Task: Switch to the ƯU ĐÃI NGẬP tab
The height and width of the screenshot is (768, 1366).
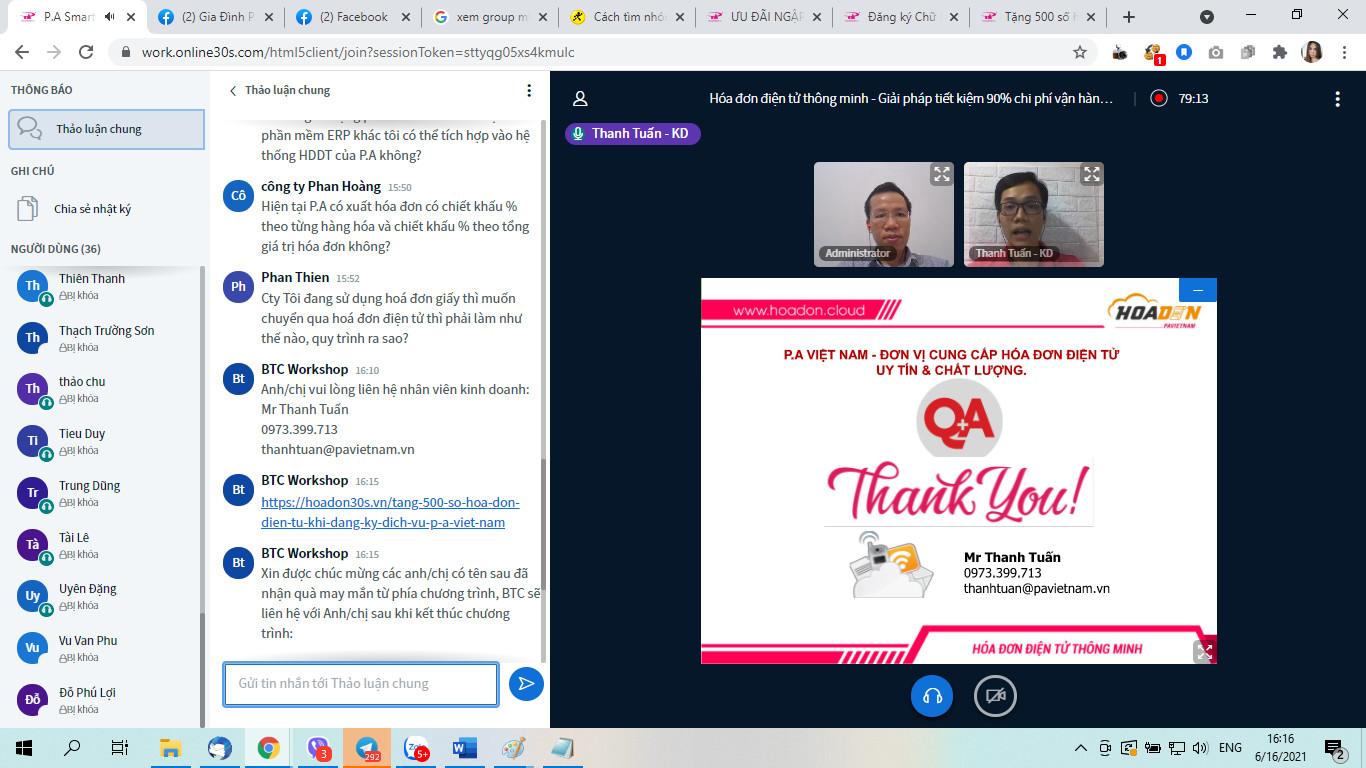Action: pos(765,17)
